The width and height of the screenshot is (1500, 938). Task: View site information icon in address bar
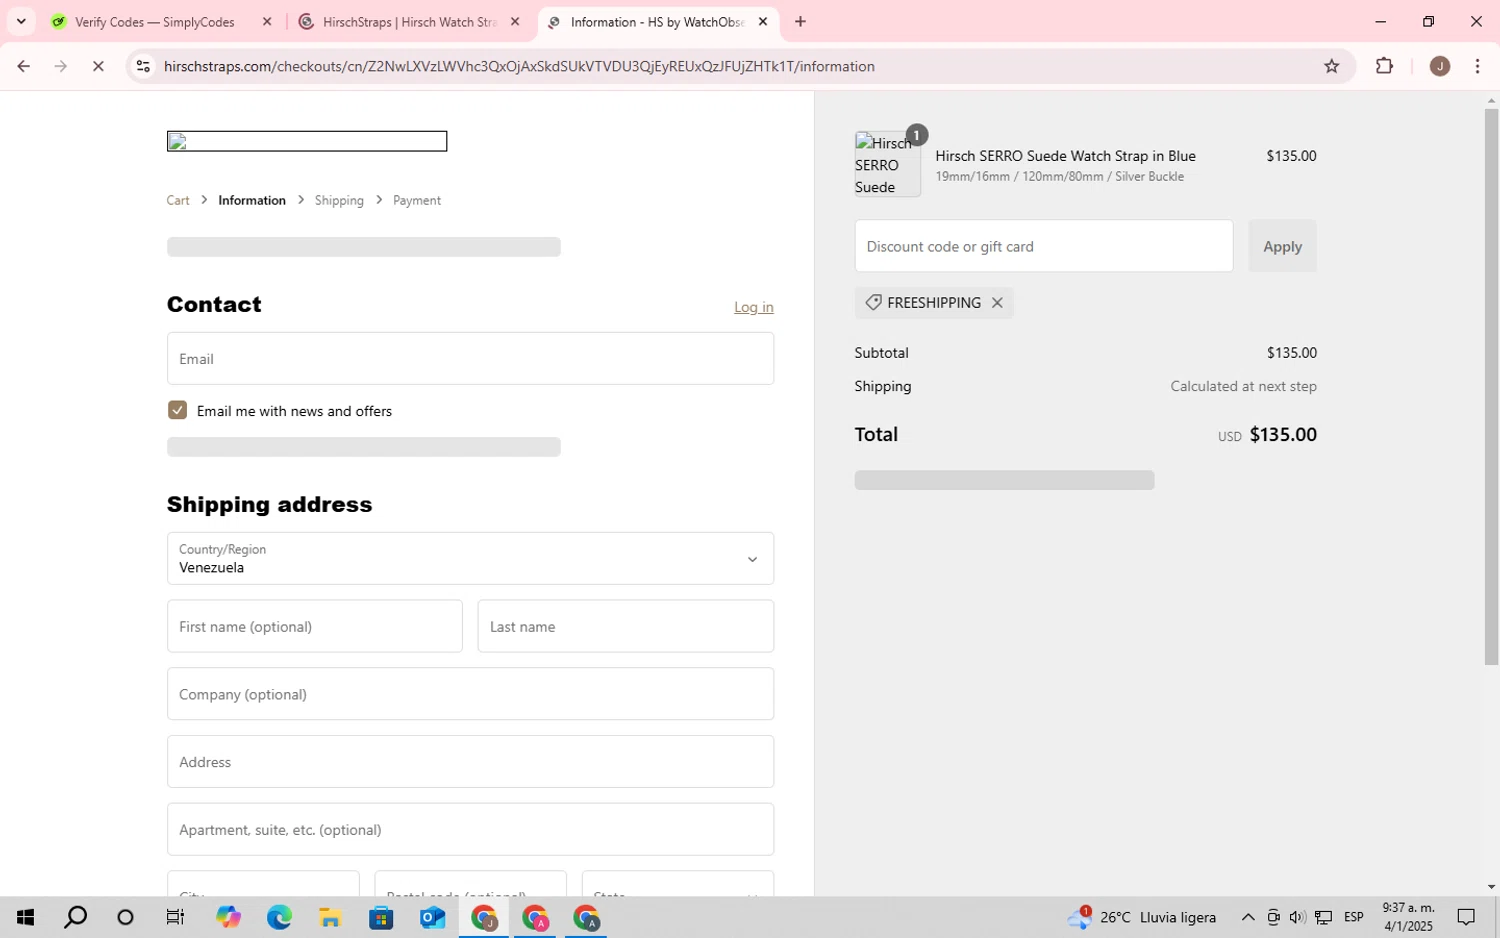[x=143, y=66]
